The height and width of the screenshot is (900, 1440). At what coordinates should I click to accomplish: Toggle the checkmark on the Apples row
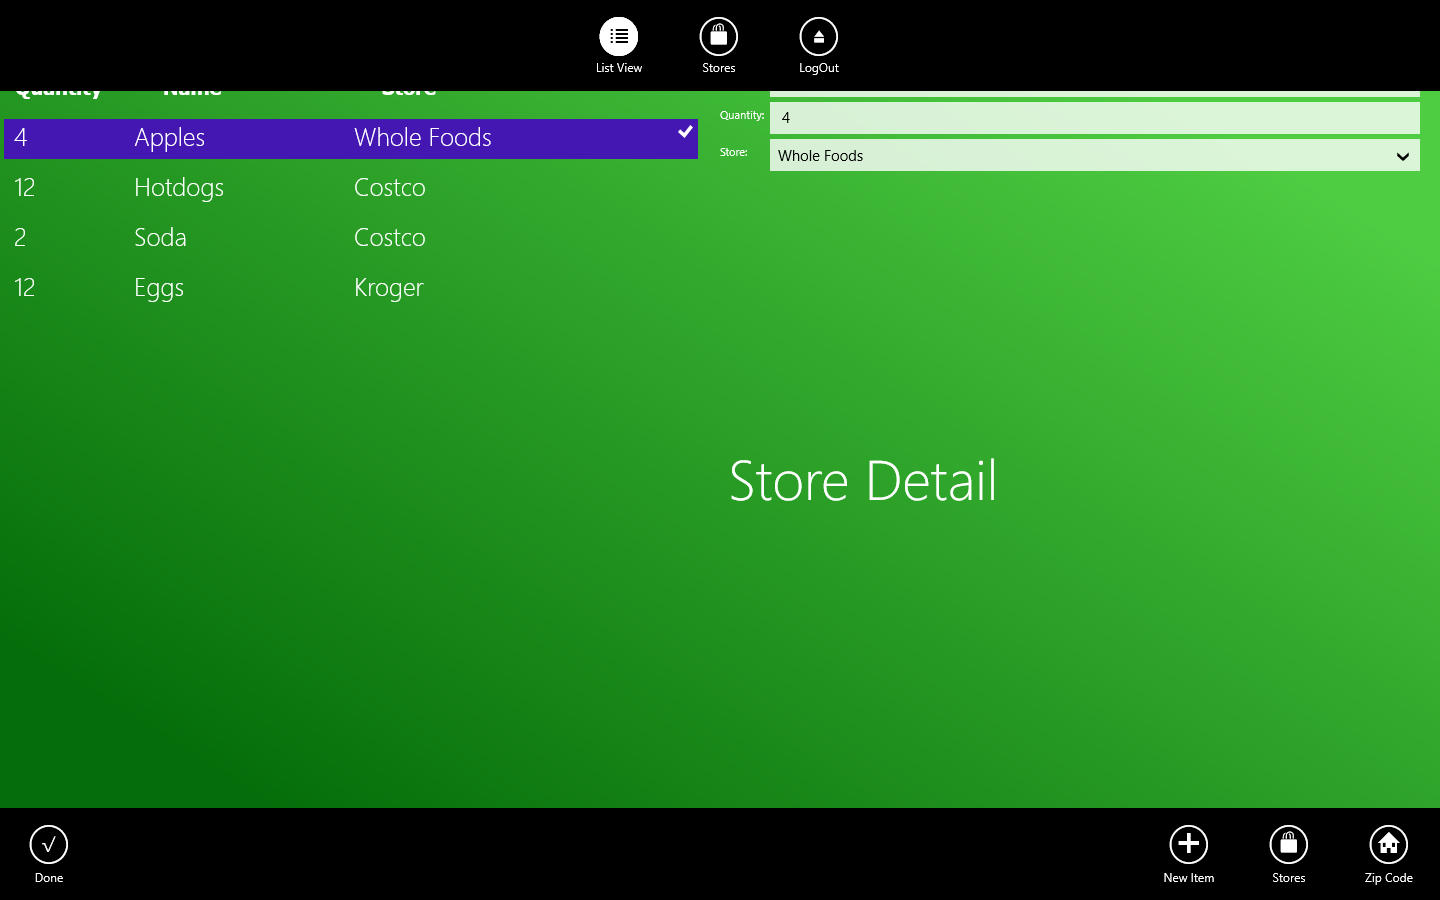(x=685, y=131)
